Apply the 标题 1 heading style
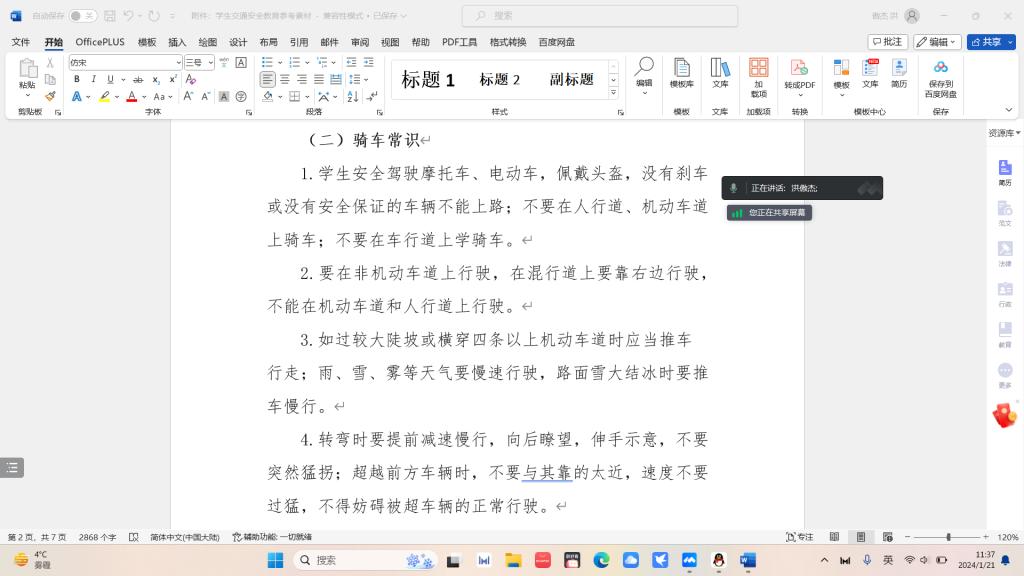1024x576 pixels. (428, 80)
